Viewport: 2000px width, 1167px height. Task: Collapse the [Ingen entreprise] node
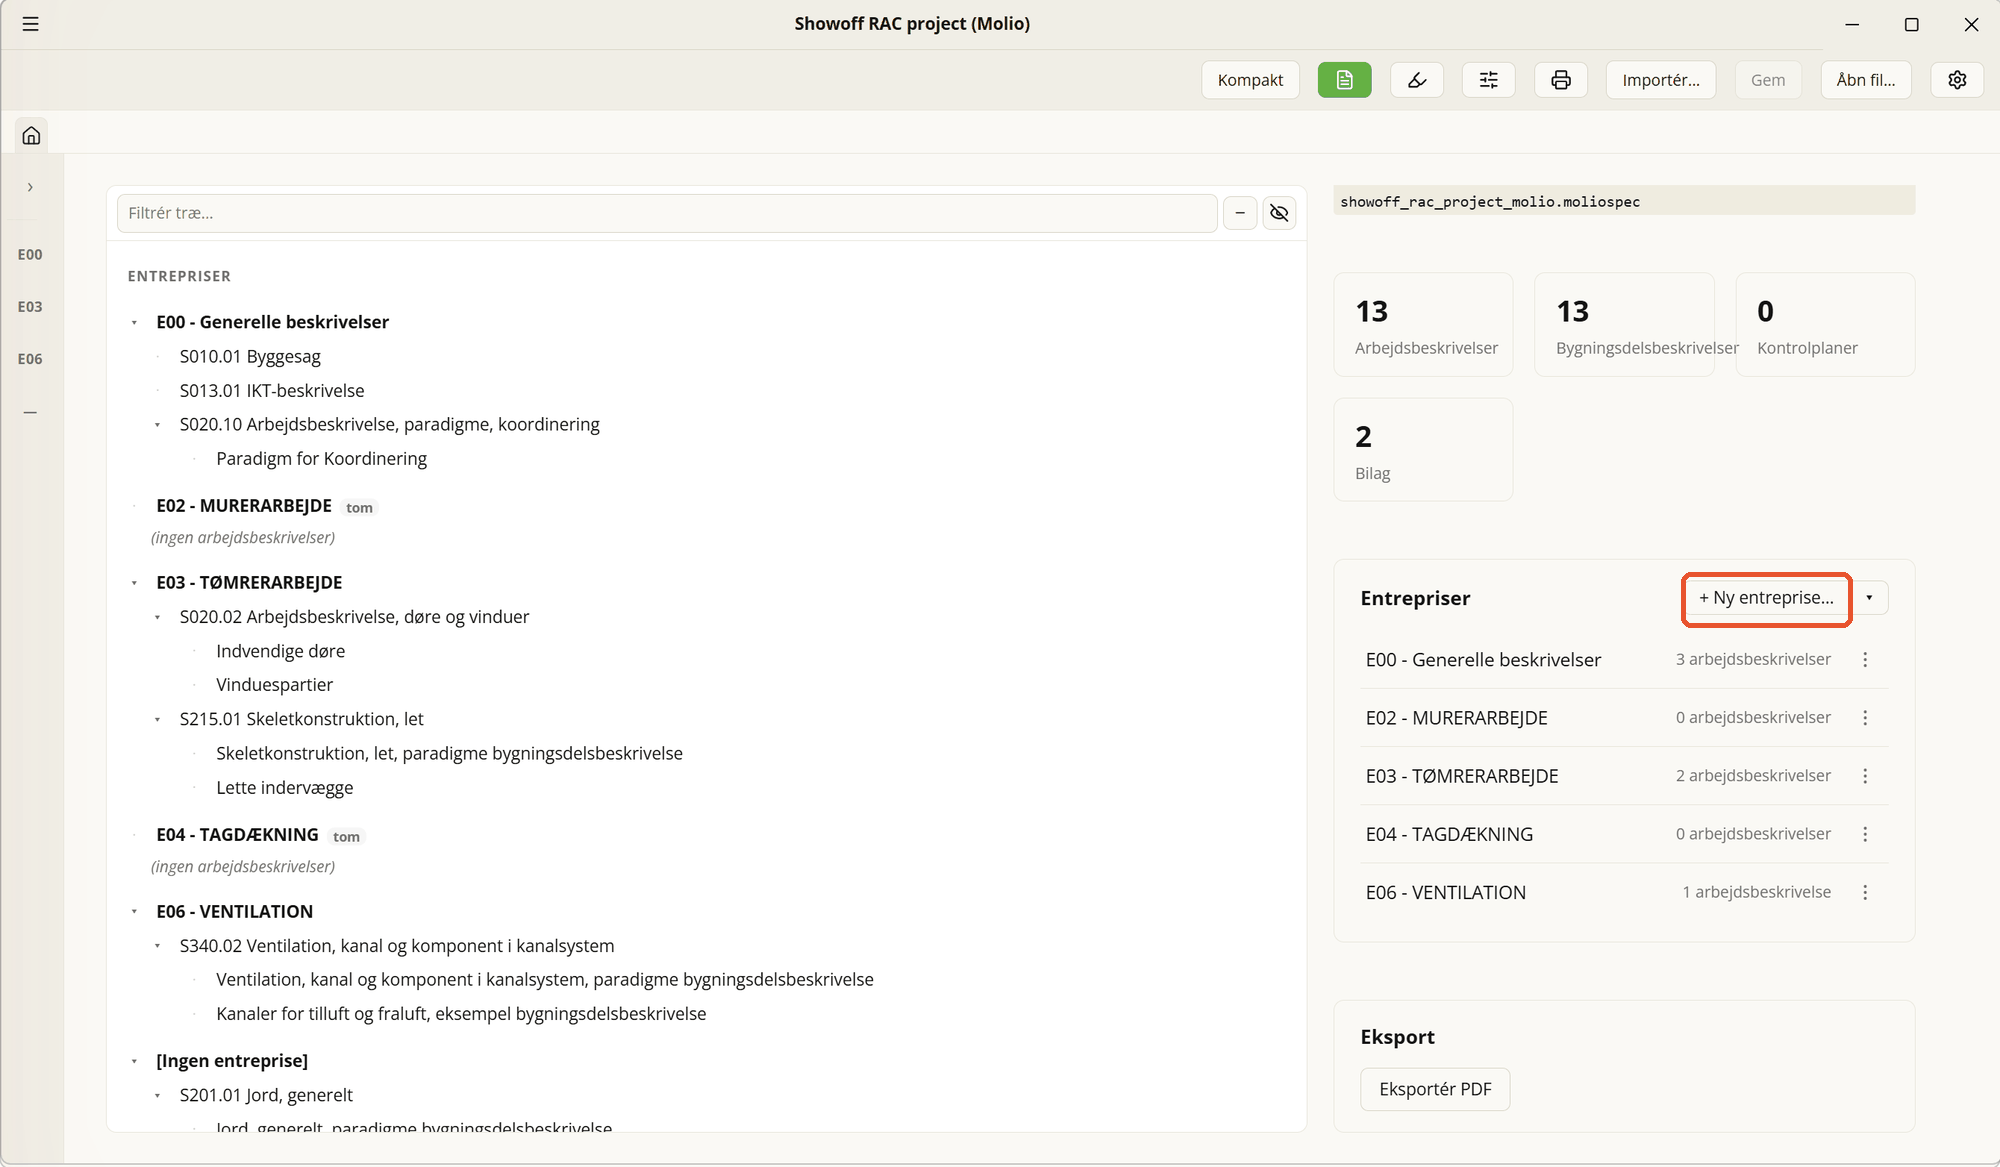134,1061
